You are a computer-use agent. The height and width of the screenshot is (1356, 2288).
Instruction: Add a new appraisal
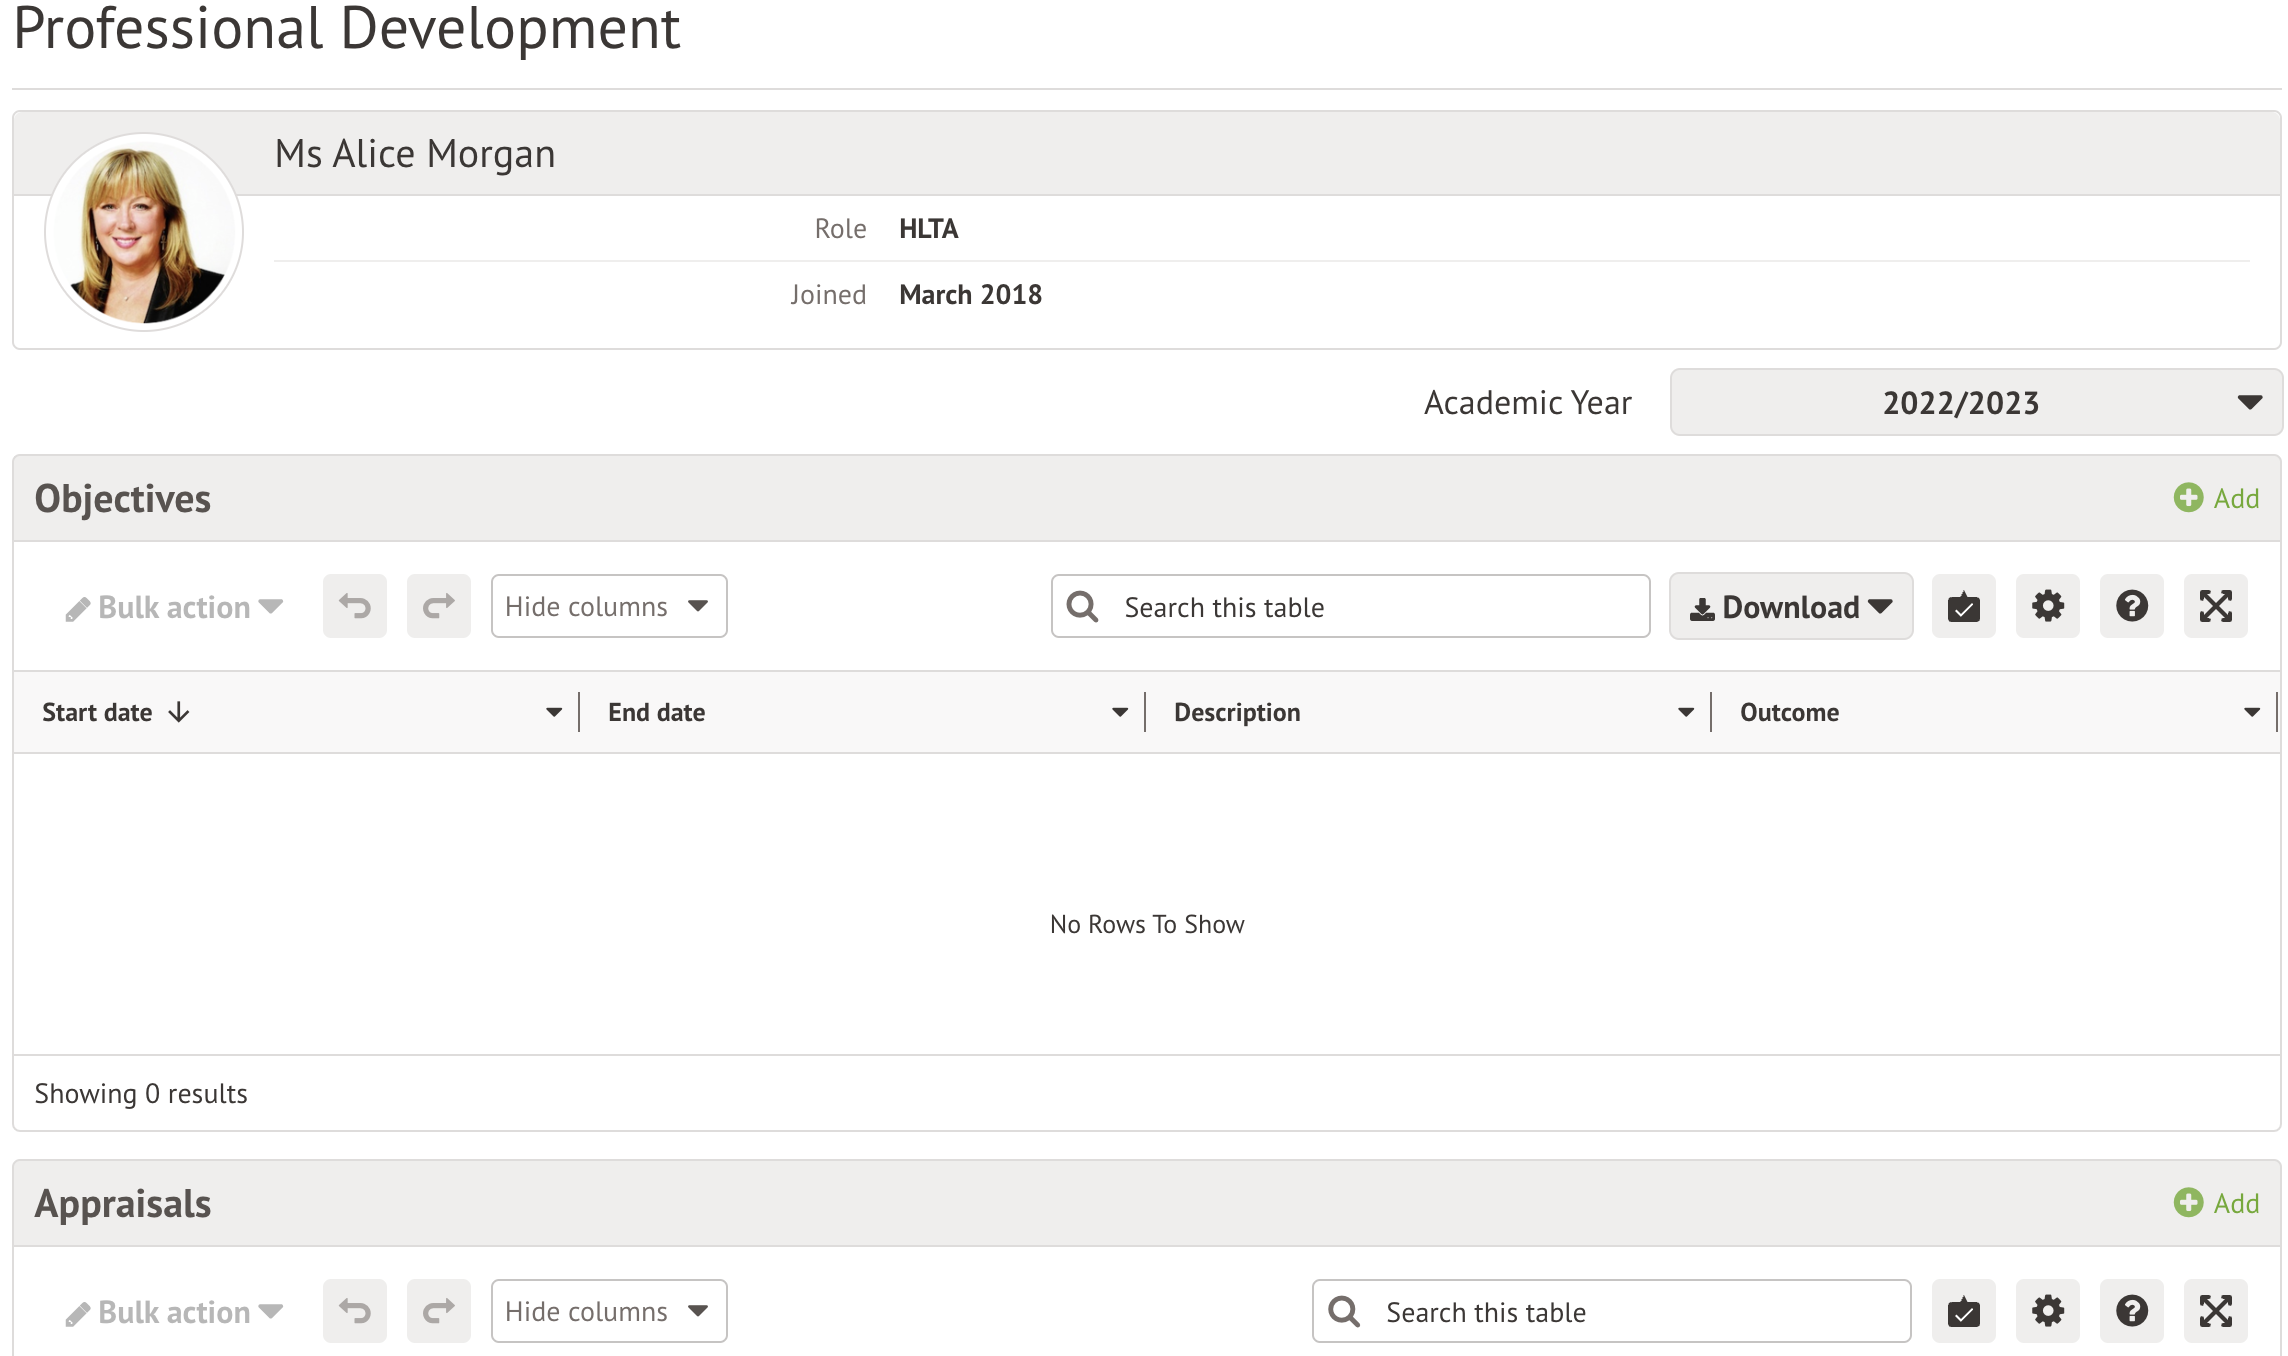[x=2216, y=1203]
